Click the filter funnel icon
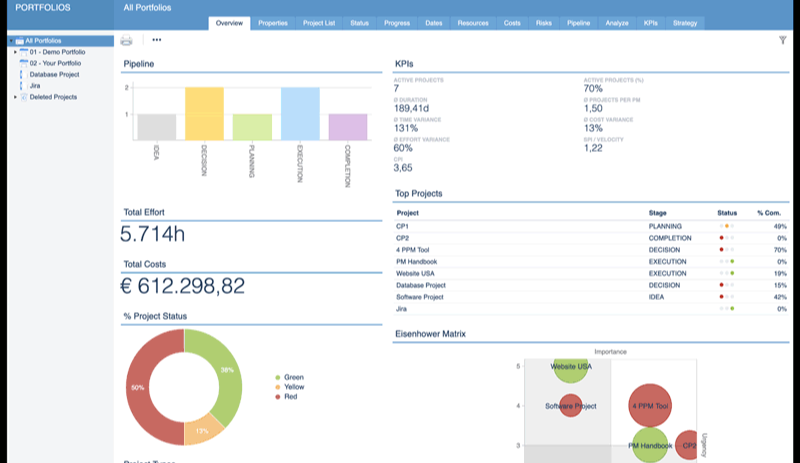This screenshot has height=463, width=800. tap(782, 40)
